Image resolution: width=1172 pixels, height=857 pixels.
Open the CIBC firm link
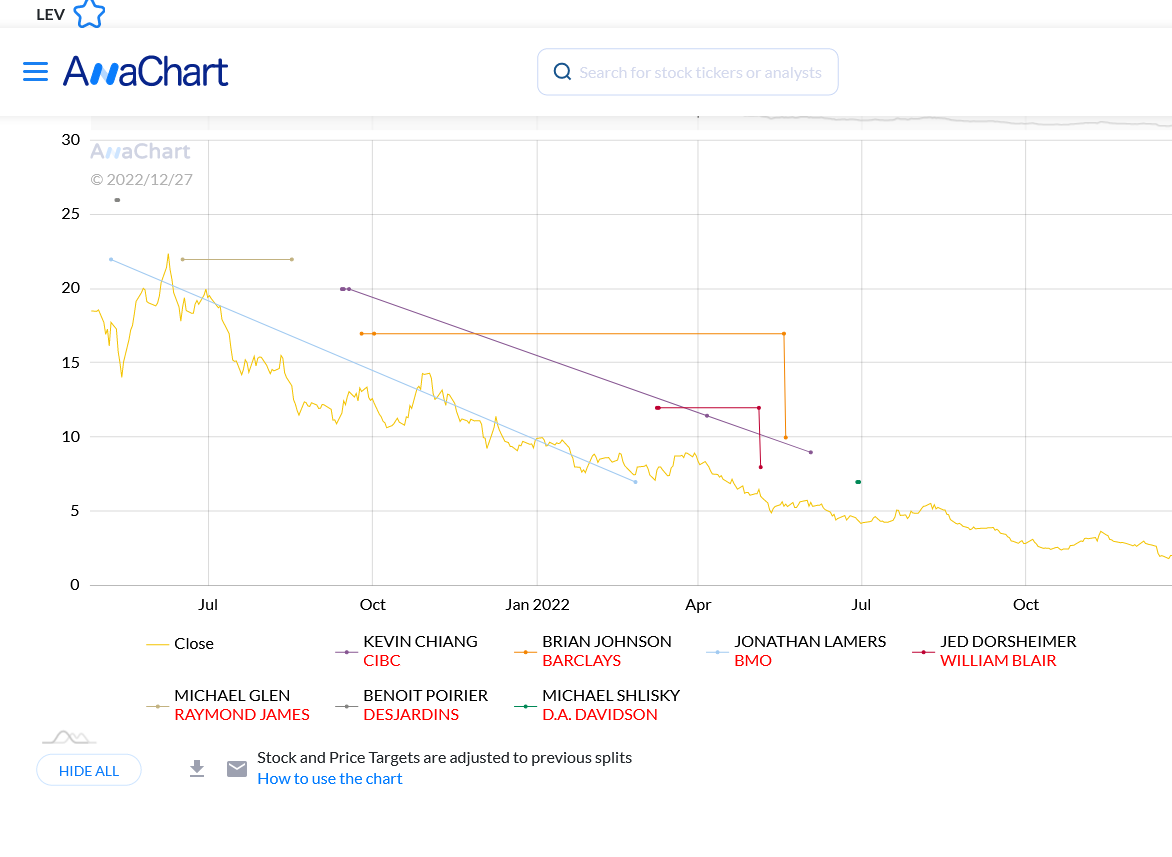click(382, 660)
